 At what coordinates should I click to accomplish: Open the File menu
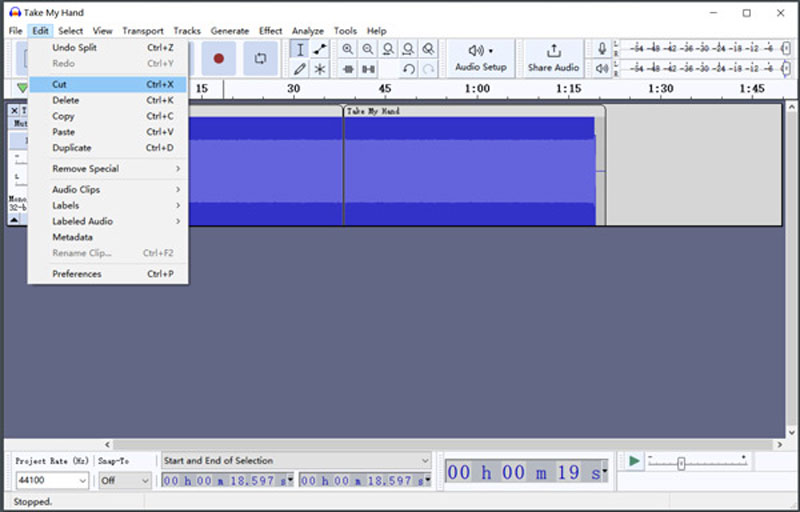click(15, 31)
